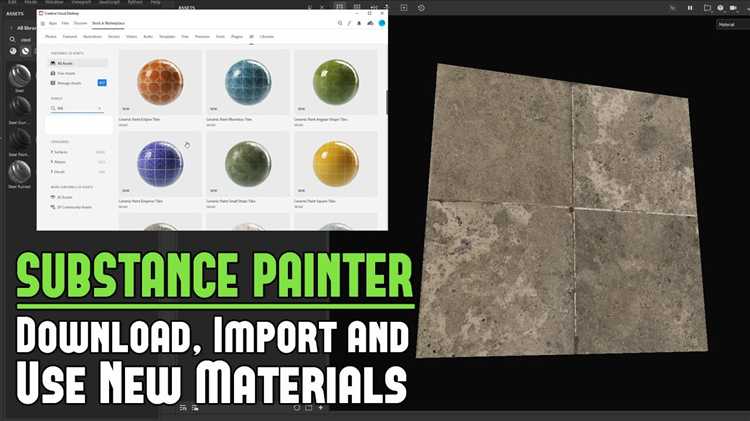Click the iray clock icon in Painter's top toolbar
The image size is (750, 421).
pyautogui.click(x=421, y=8)
